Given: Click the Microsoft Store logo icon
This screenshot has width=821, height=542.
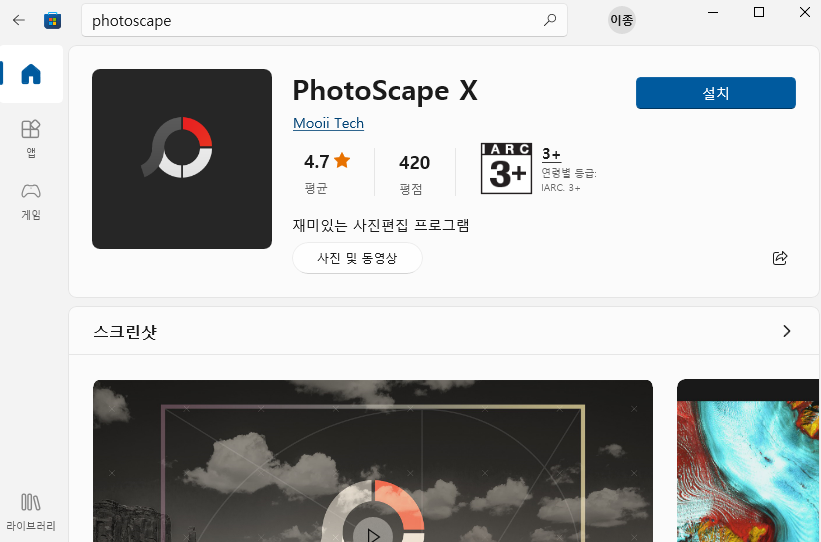Looking at the screenshot, I should [x=52, y=20].
